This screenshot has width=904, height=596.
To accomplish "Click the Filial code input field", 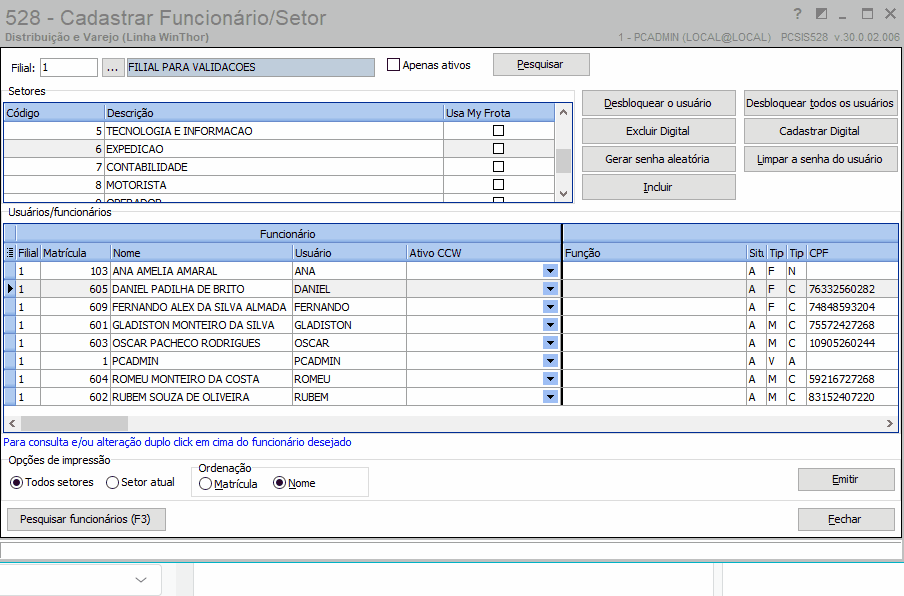I will (69, 67).
